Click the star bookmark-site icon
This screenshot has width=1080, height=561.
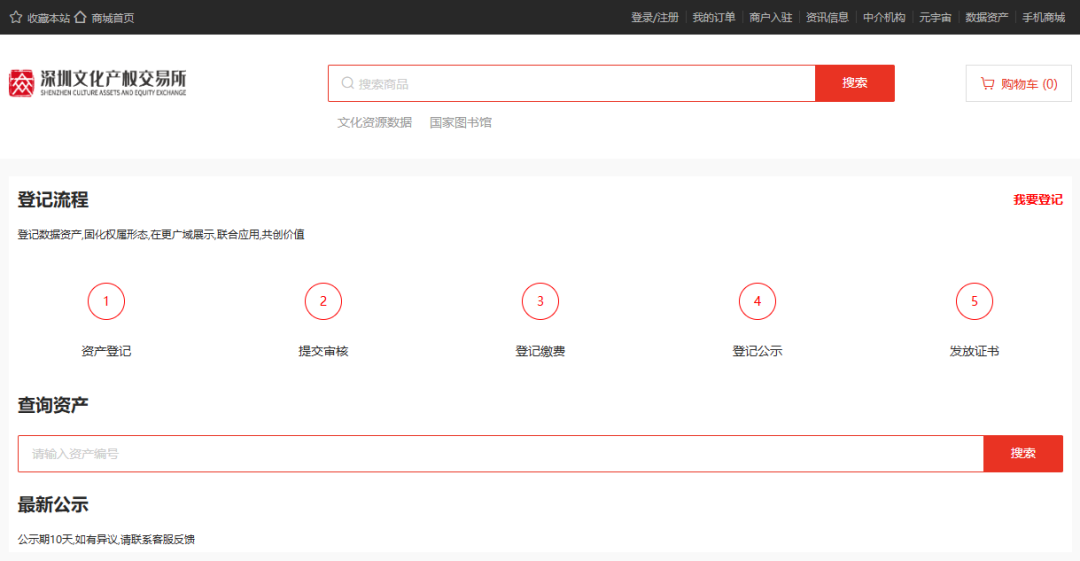pyautogui.click(x=16, y=17)
